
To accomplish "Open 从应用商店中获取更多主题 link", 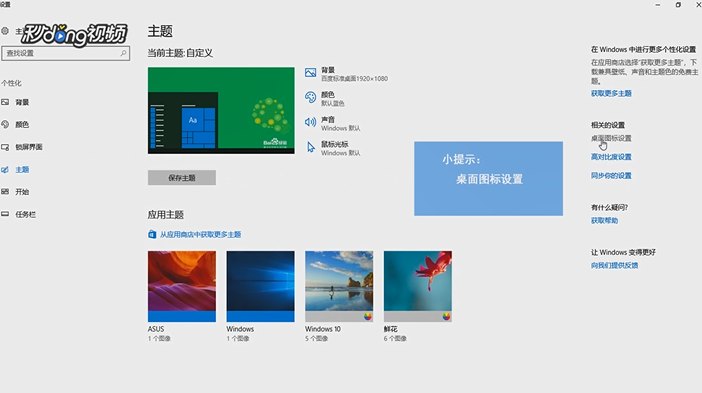I will tap(201, 235).
